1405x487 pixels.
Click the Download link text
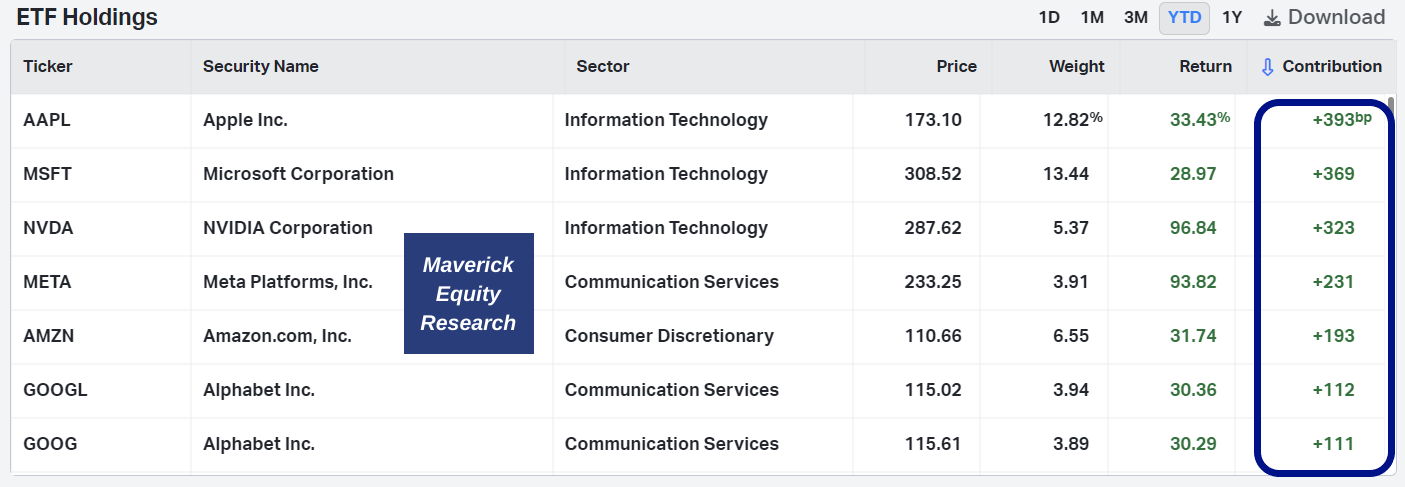click(x=1337, y=18)
